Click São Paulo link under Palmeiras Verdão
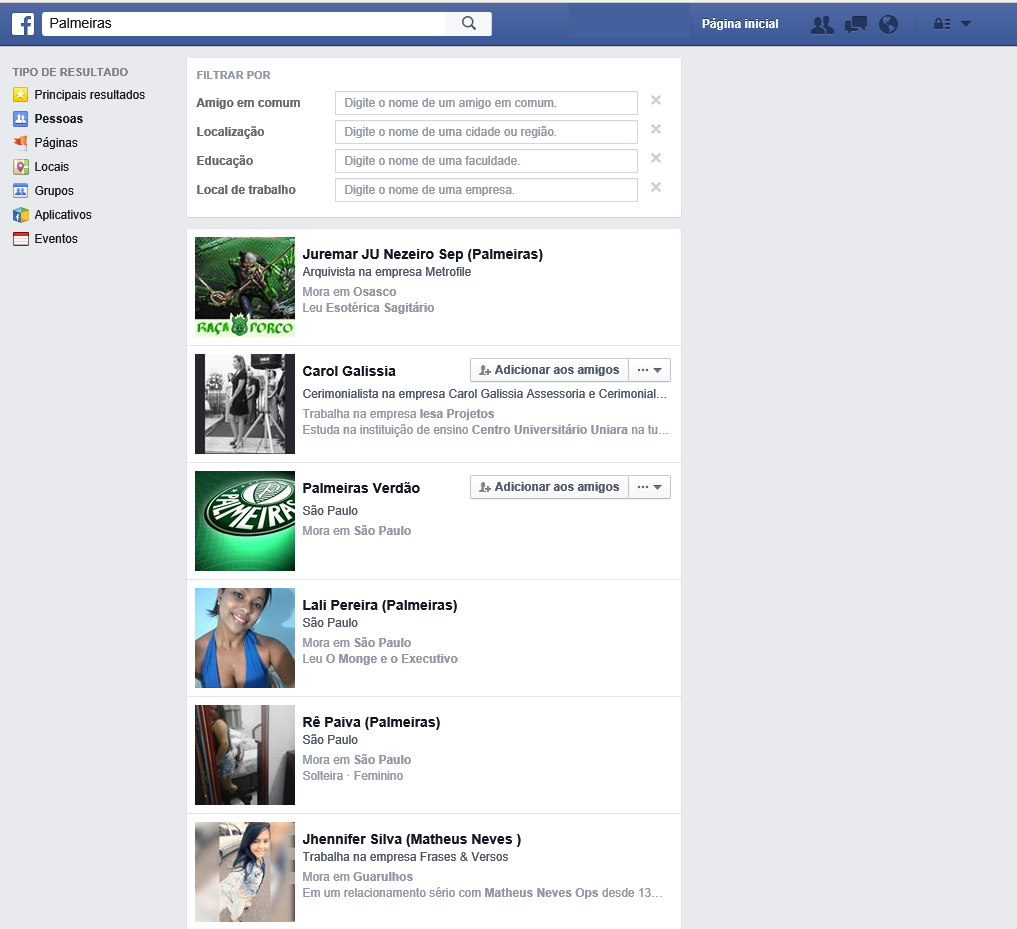Viewport: 1017px width, 929px height. 383,531
